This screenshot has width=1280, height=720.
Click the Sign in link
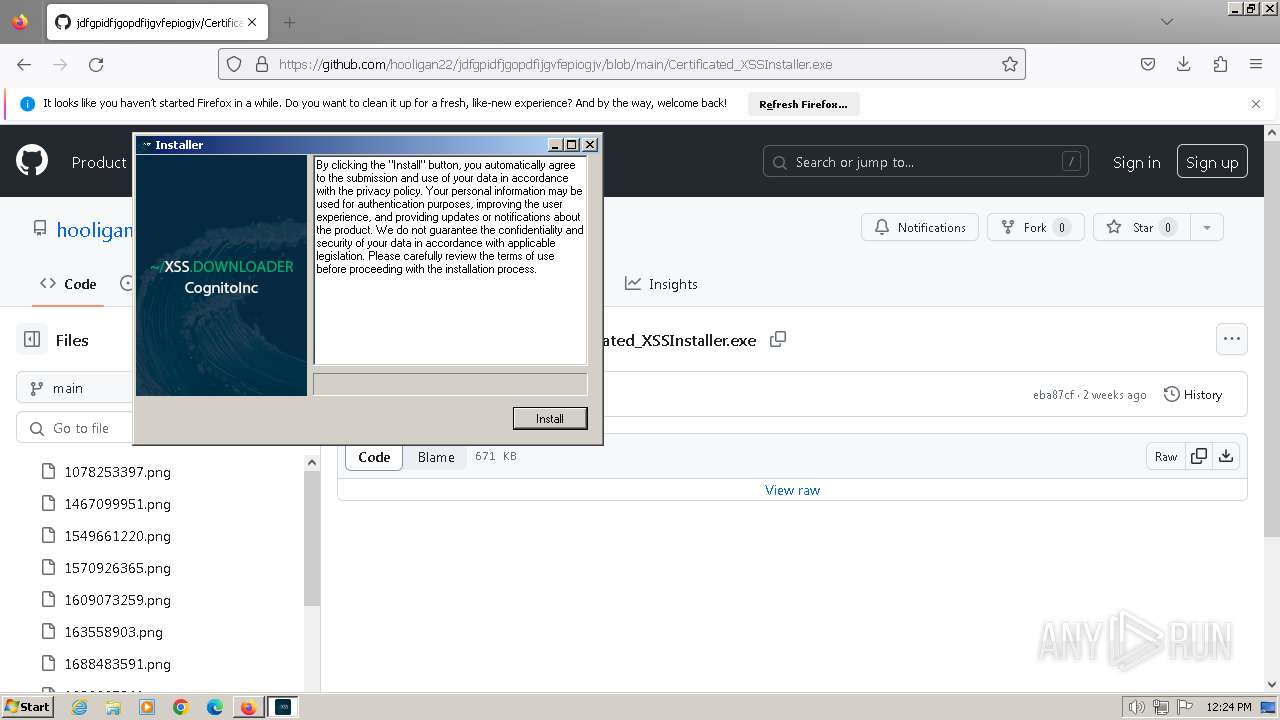pyautogui.click(x=1137, y=162)
